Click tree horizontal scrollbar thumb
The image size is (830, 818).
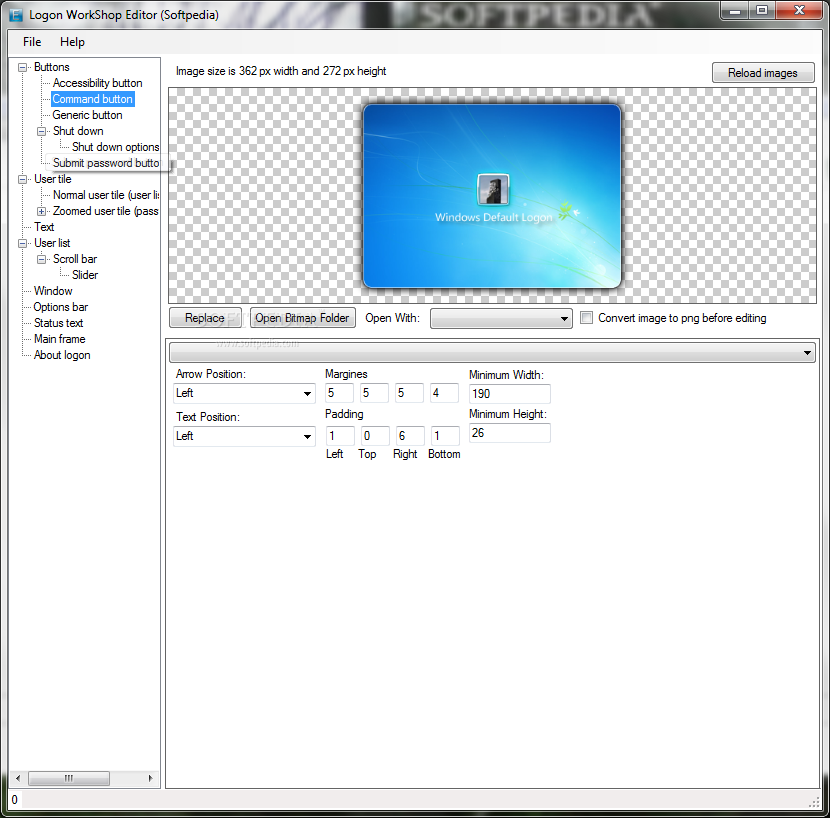coord(69,778)
